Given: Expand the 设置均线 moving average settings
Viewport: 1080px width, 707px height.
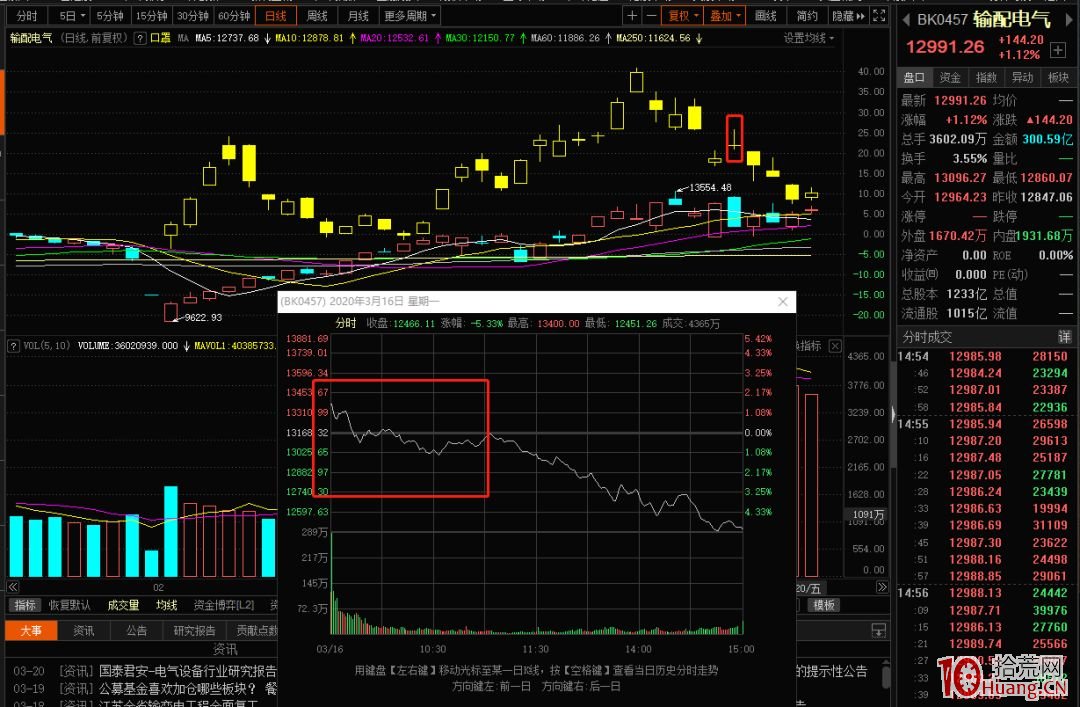Looking at the screenshot, I should 808,38.
